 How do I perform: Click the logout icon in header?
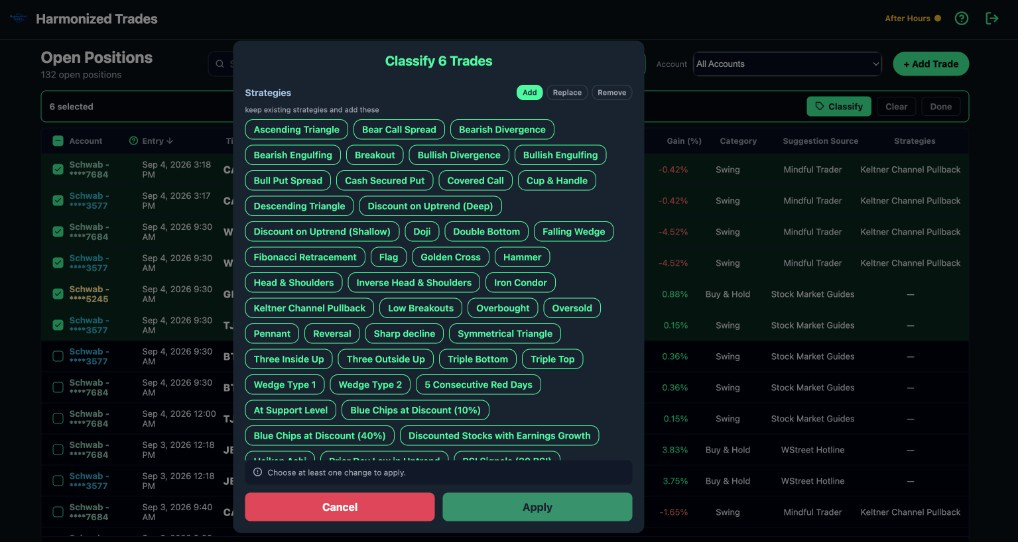point(992,18)
